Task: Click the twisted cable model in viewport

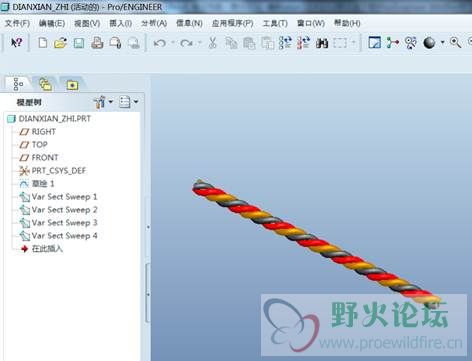Action: (316, 243)
